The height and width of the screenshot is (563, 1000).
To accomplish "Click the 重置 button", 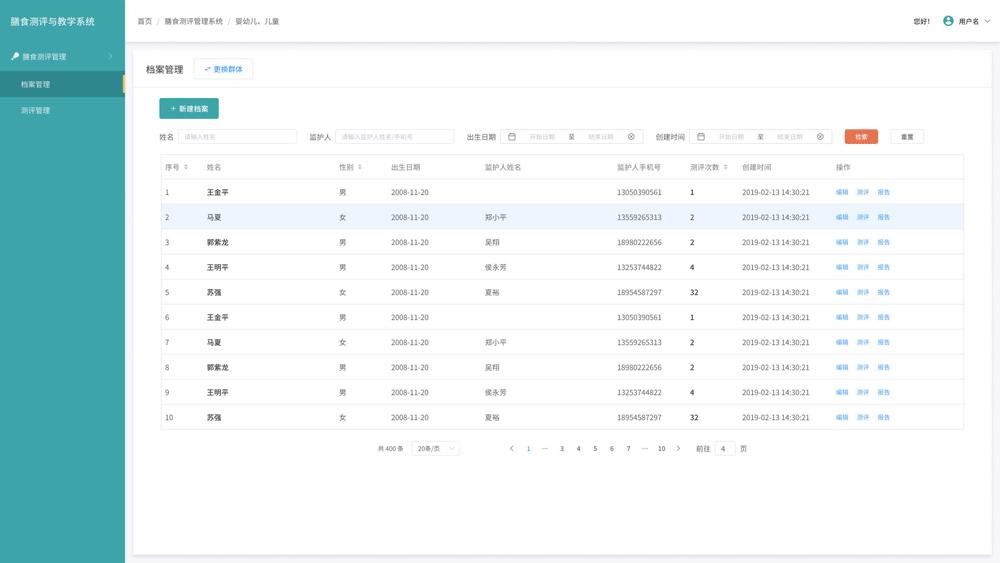I will (x=907, y=136).
